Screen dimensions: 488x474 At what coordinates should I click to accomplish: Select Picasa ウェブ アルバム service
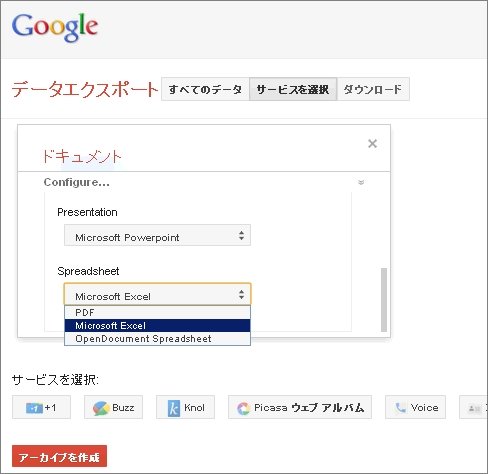300,407
